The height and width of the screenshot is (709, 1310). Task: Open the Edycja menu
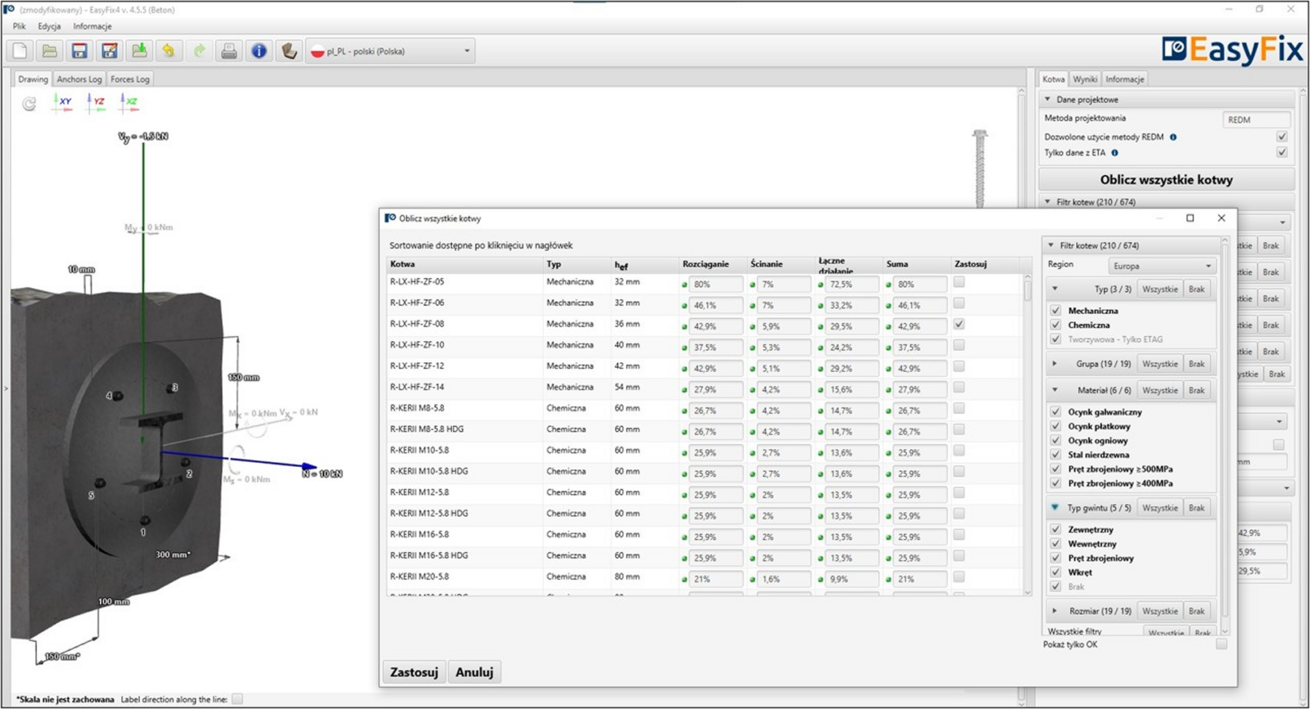point(49,26)
